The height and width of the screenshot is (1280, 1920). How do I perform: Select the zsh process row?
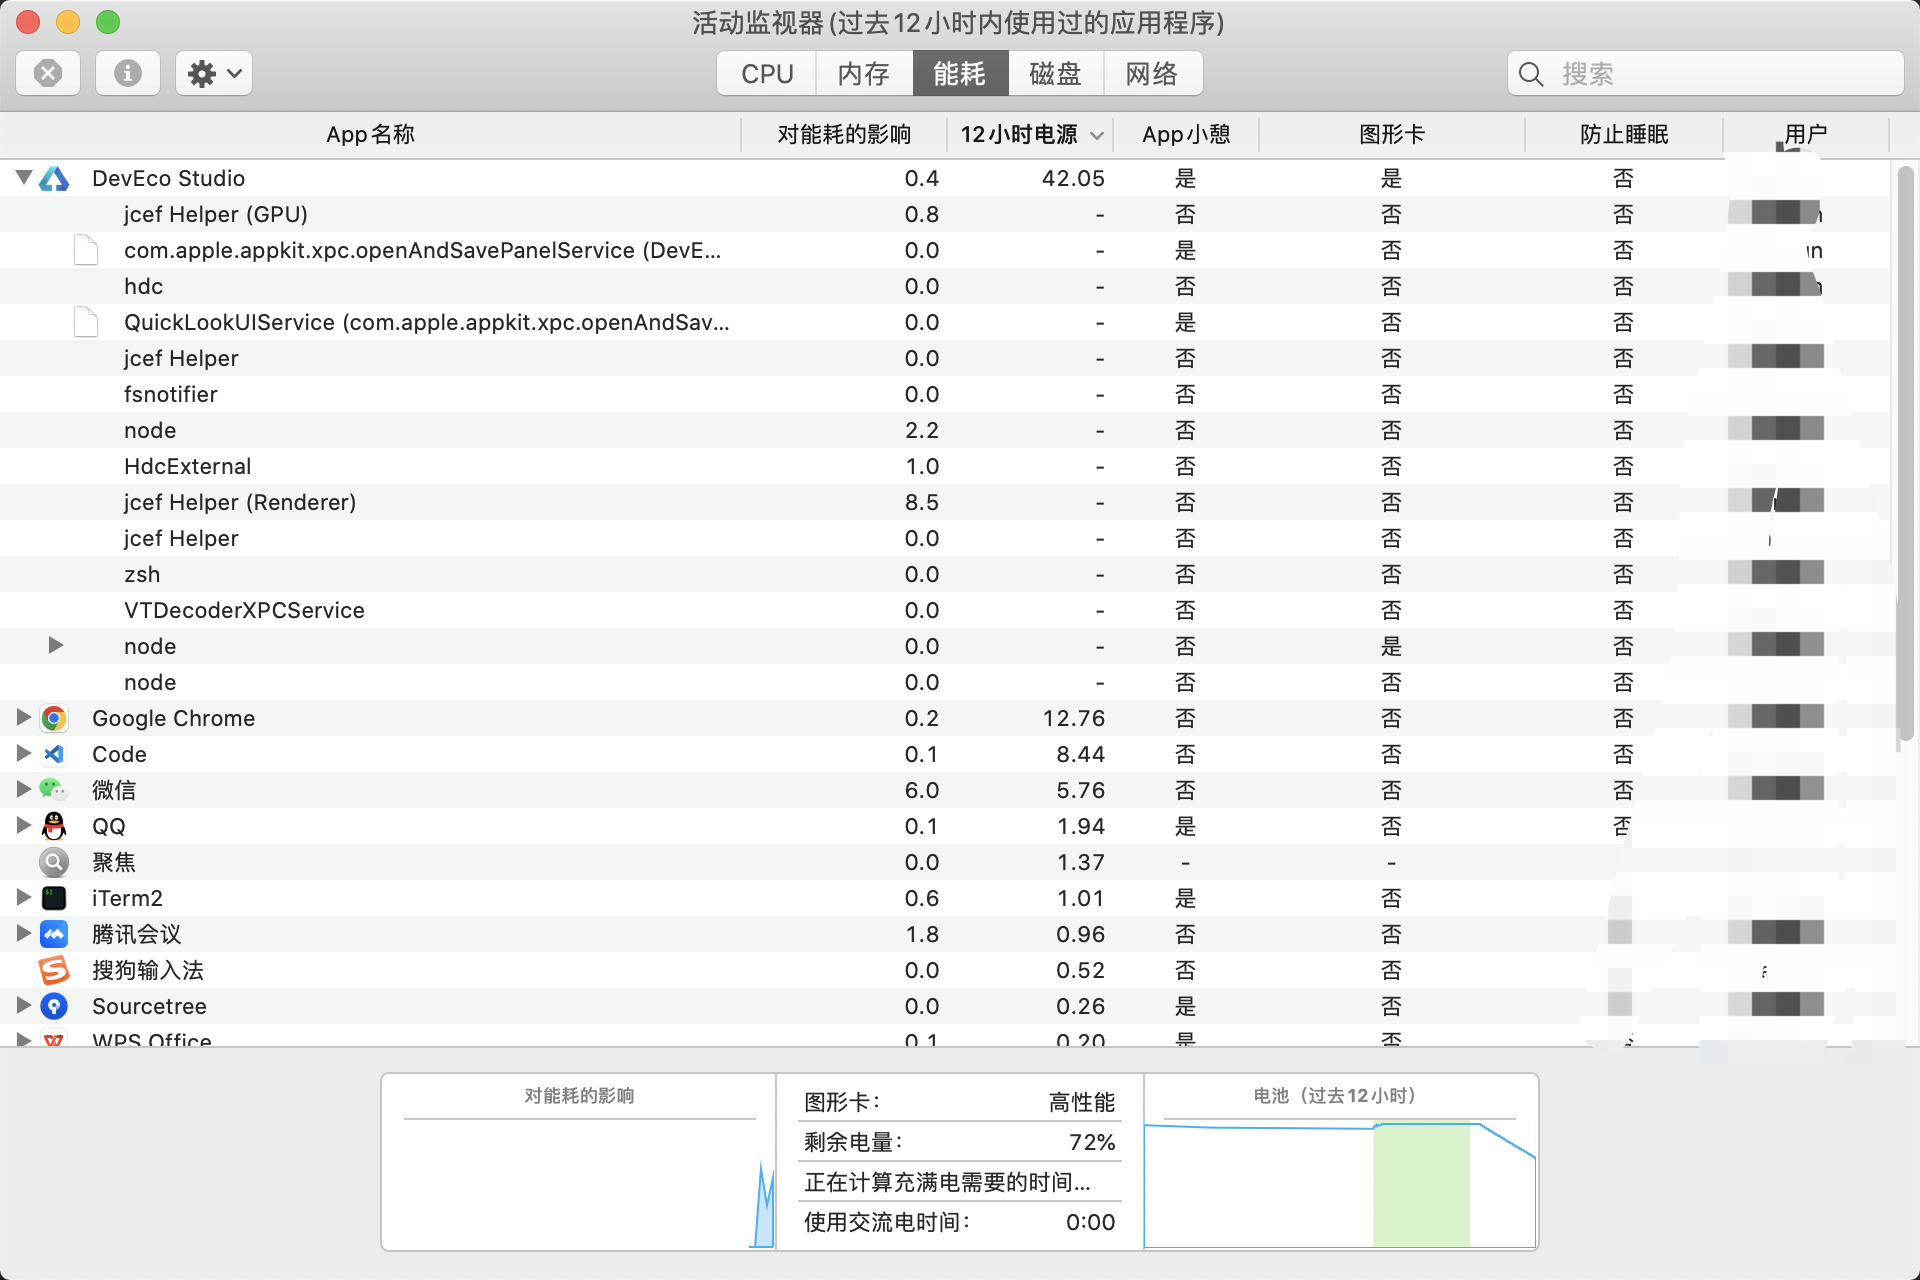945,574
